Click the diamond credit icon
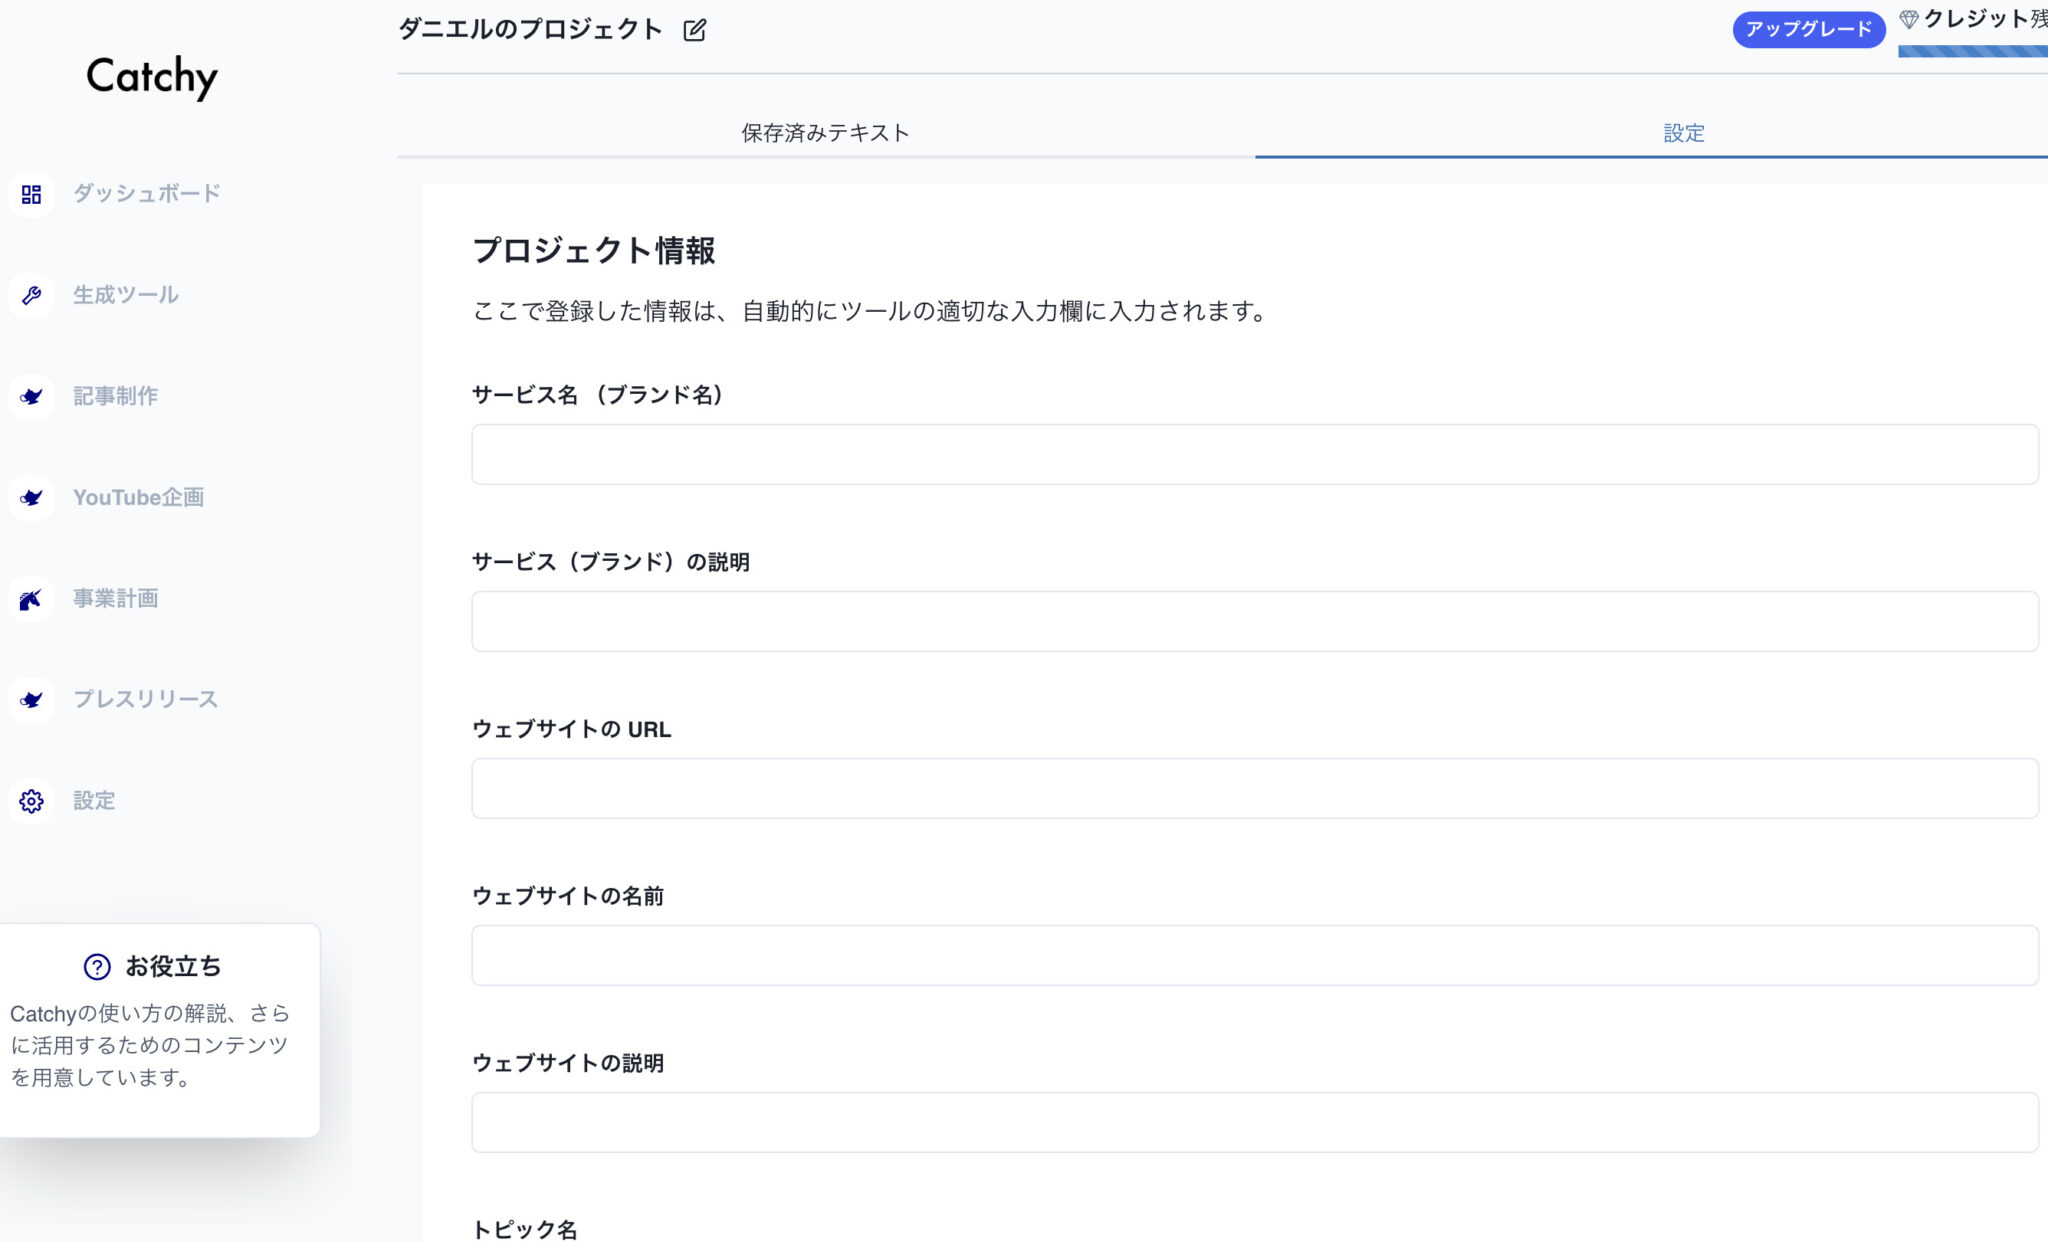The width and height of the screenshot is (2048, 1242). point(1908,19)
